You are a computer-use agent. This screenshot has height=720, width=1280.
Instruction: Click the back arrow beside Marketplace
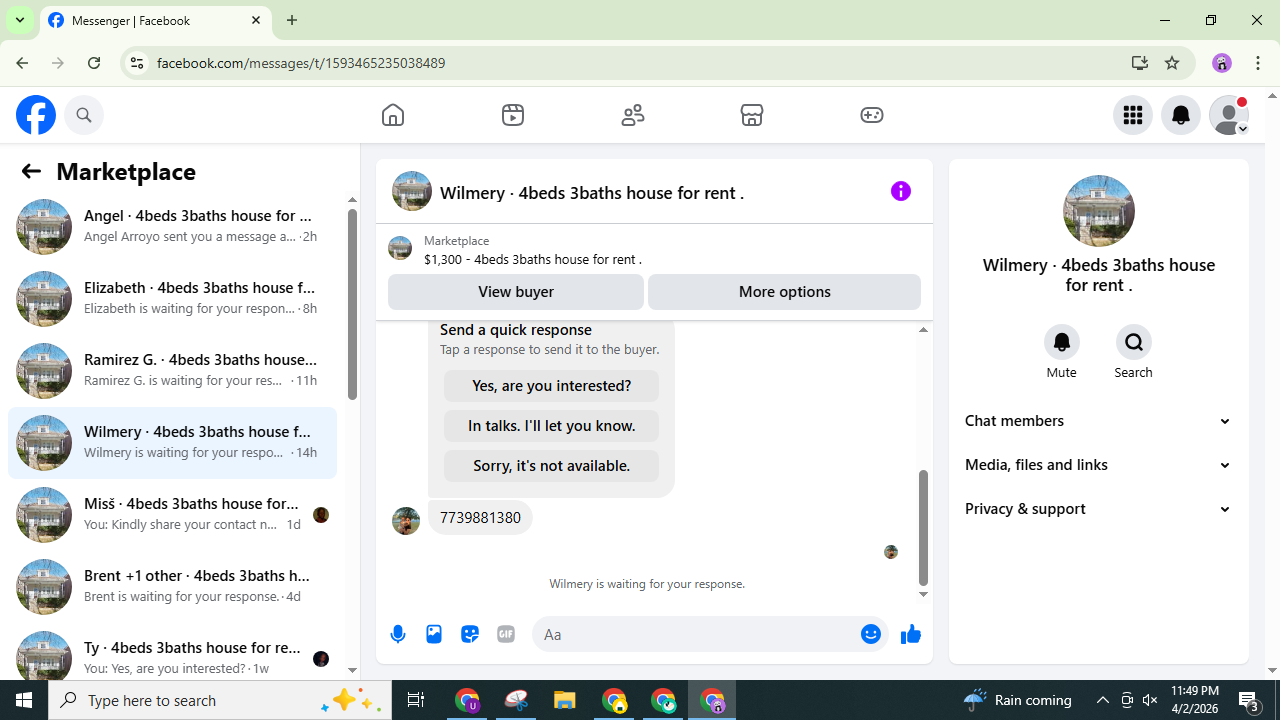[x=31, y=171]
